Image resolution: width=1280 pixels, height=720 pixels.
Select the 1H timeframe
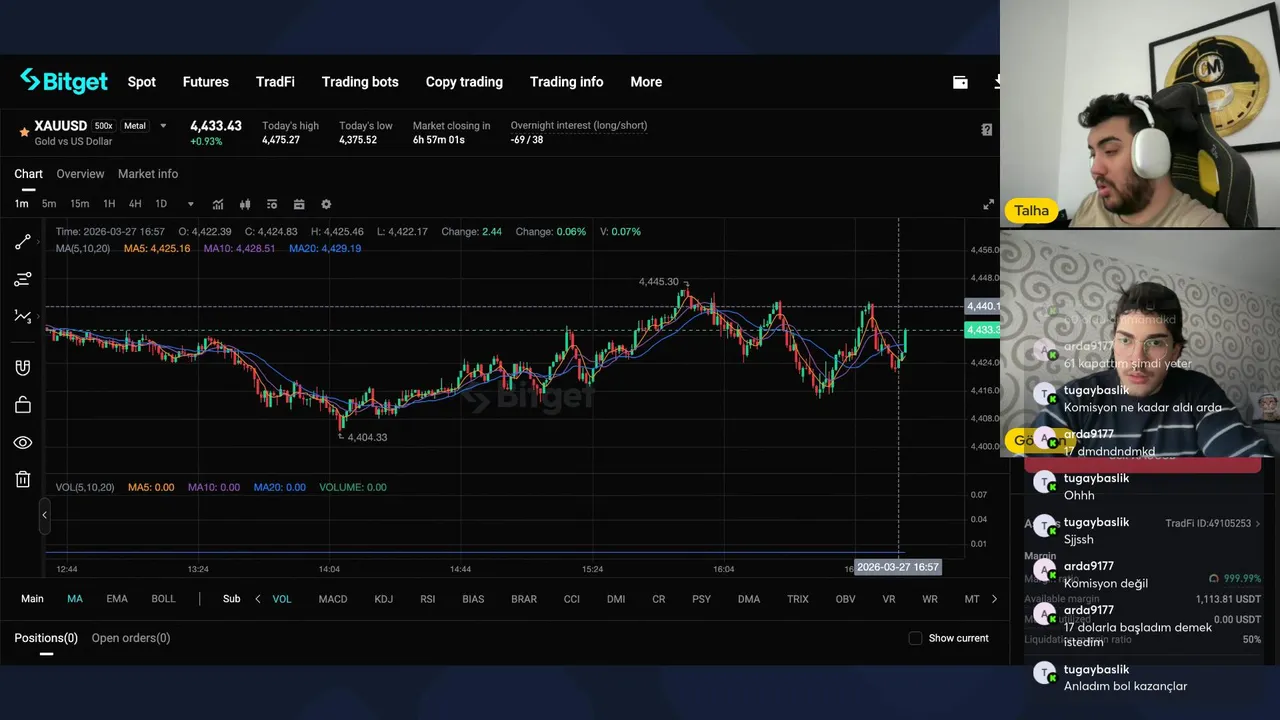109,204
